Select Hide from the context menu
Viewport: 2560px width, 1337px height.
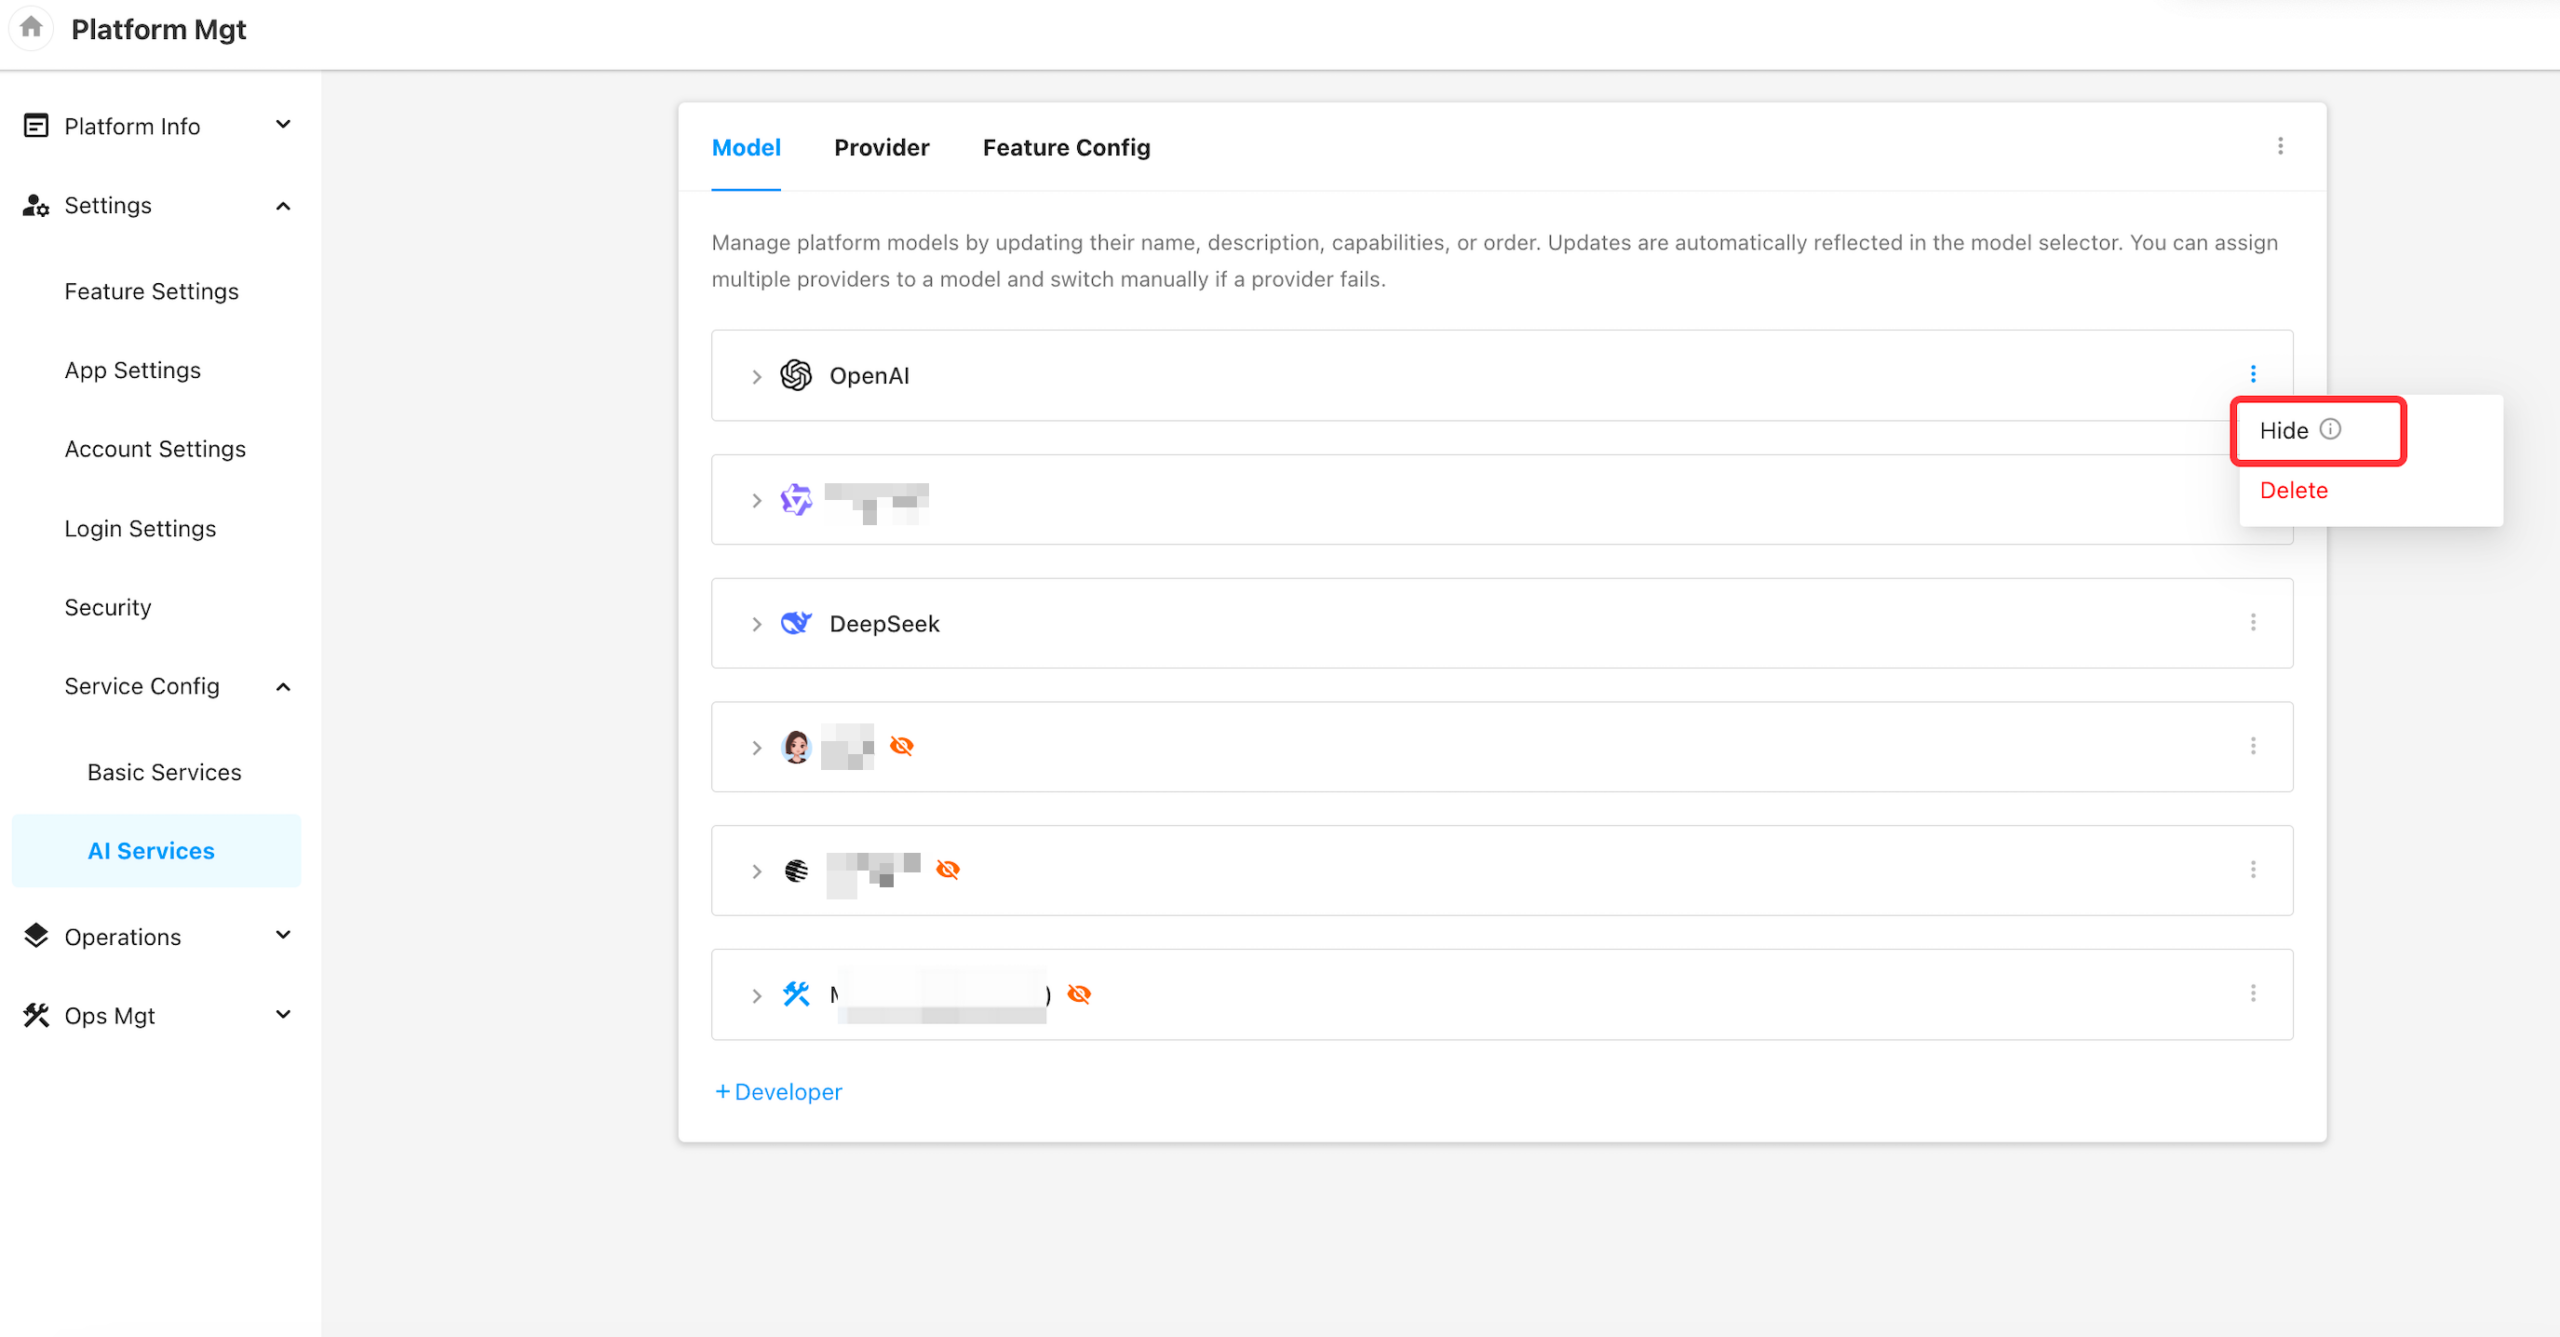click(x=2284, y=431)
